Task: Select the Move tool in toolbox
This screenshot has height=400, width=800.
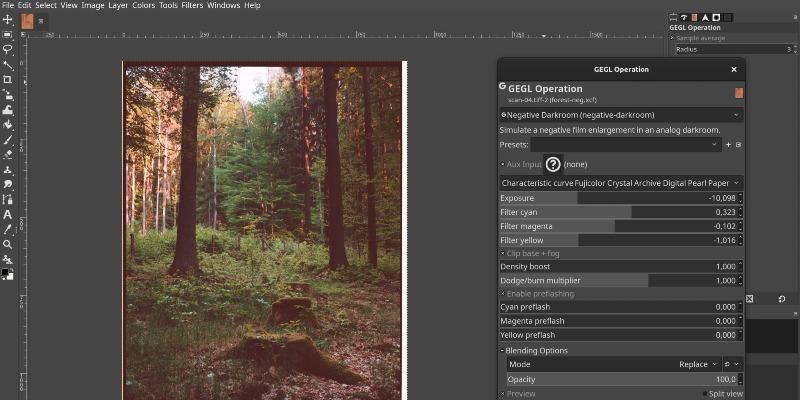Action: (7, 20)
